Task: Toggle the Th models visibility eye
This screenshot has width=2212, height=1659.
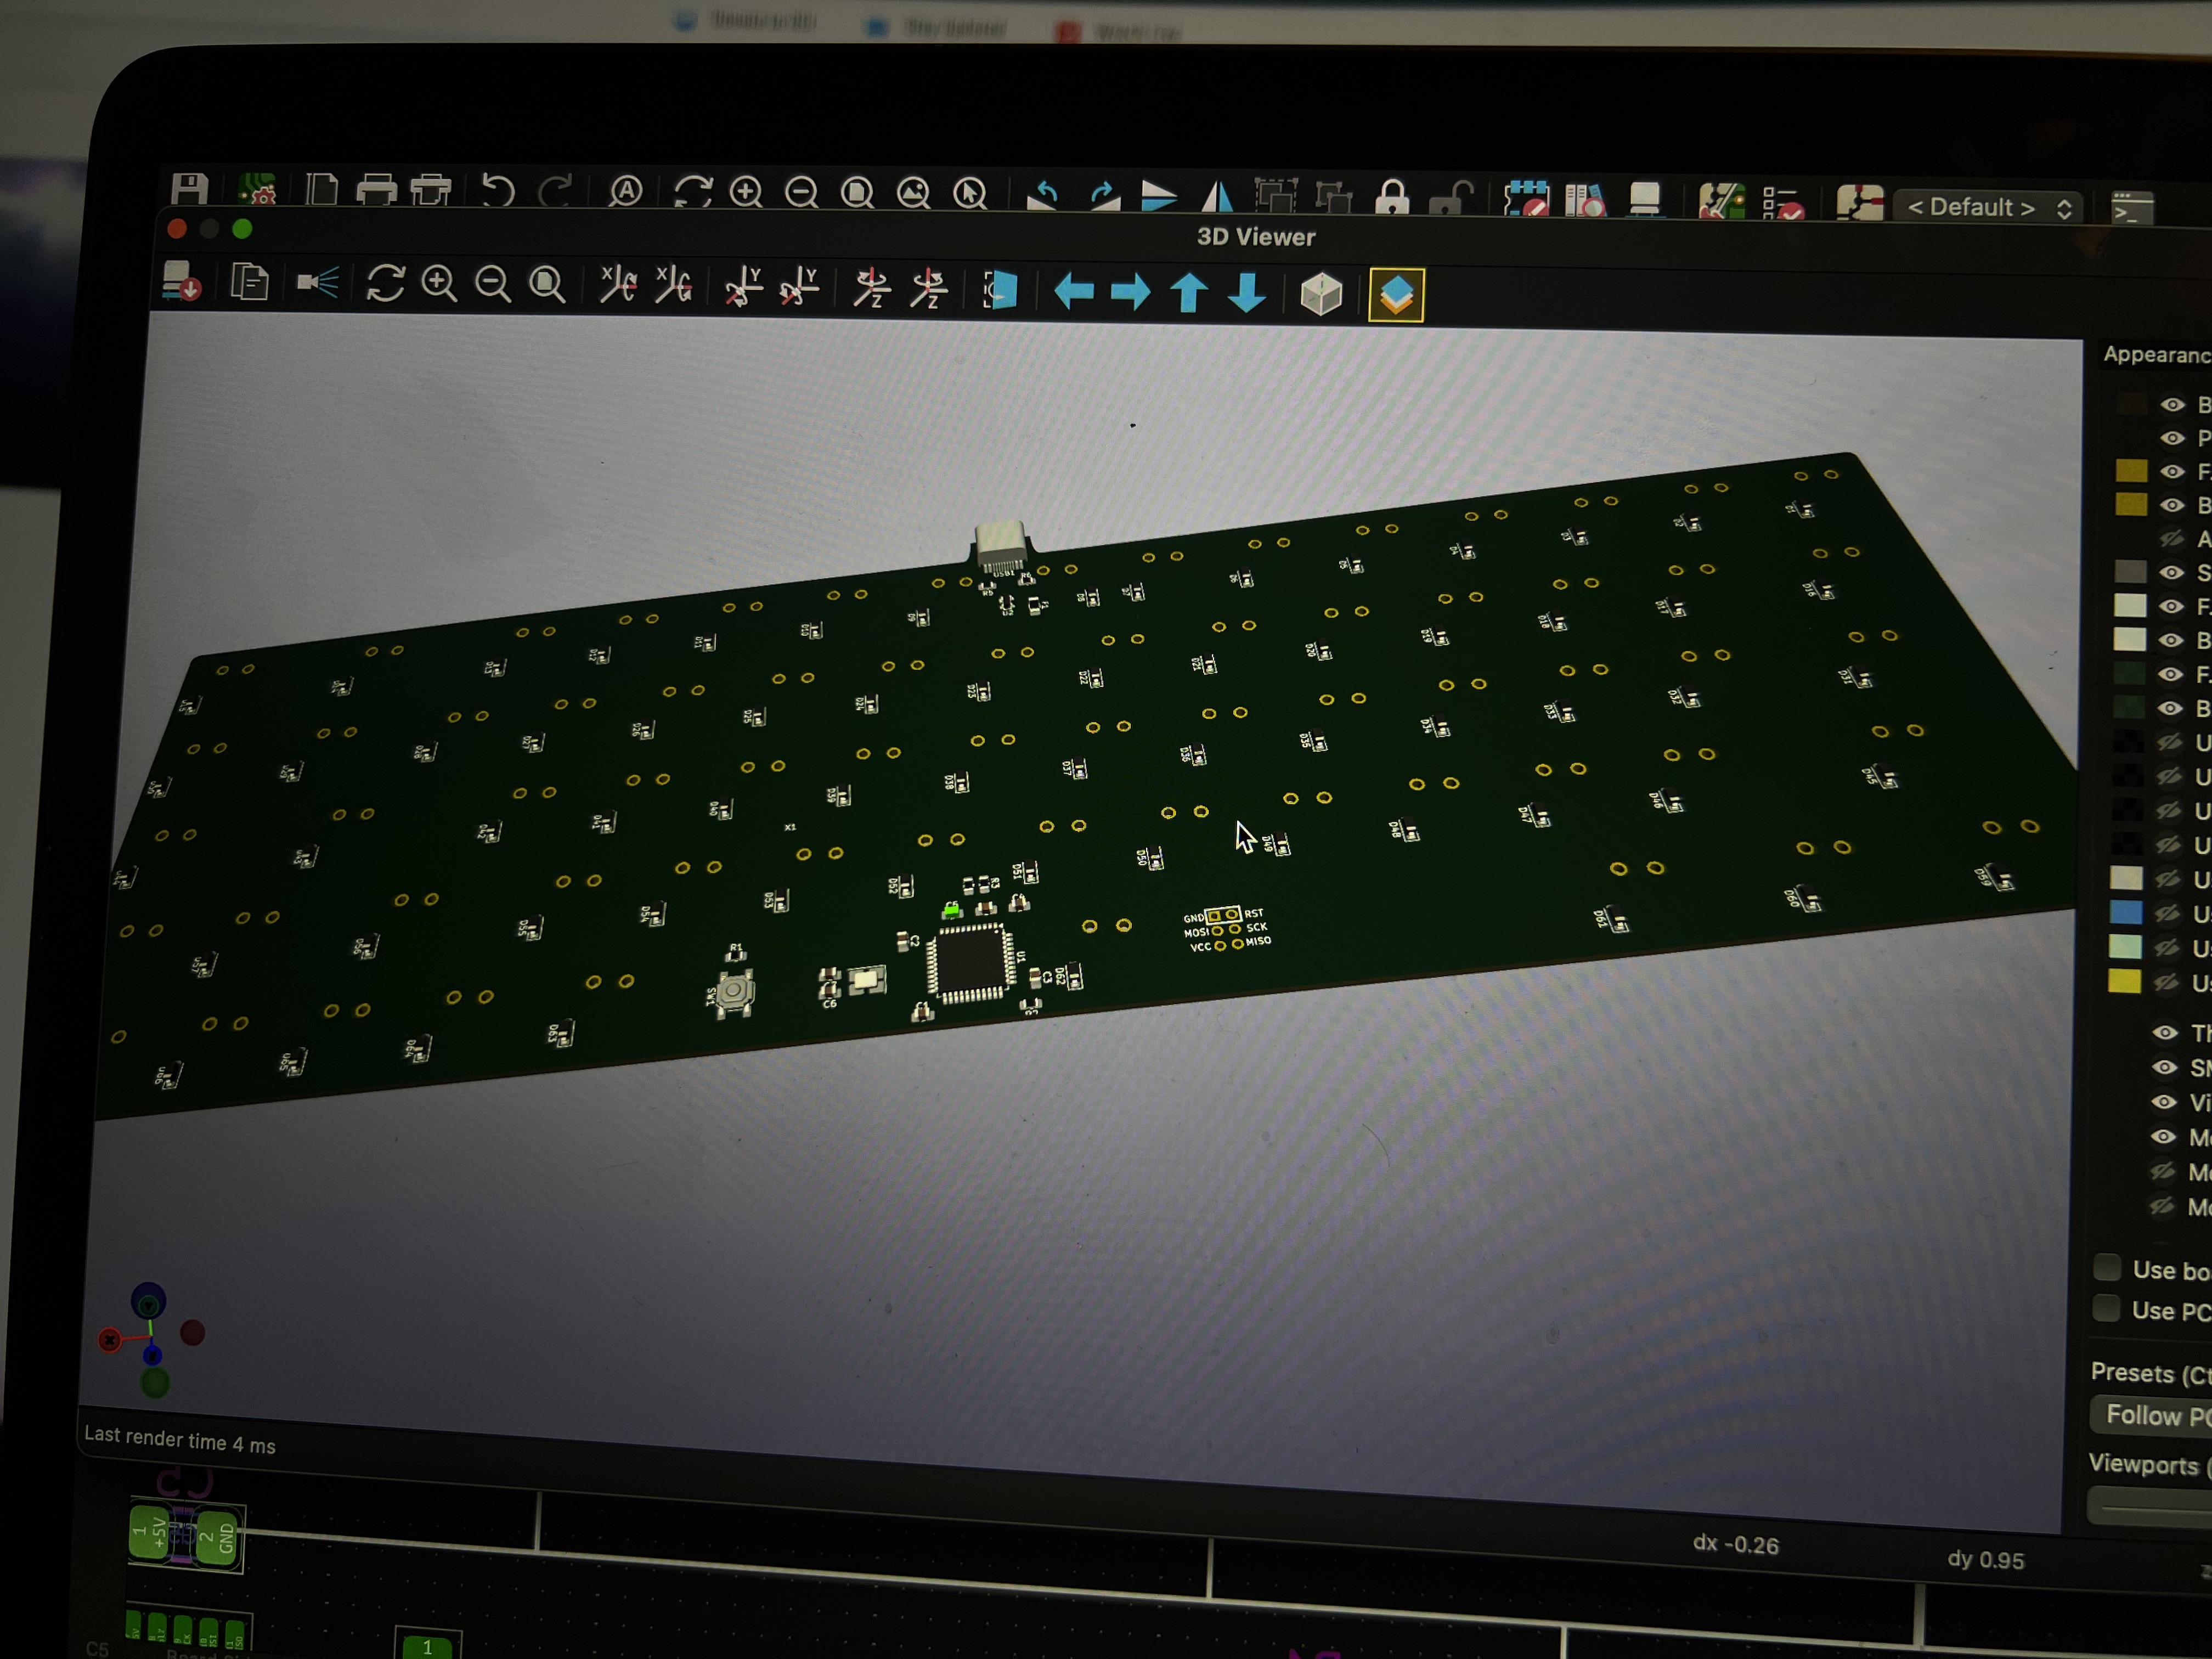Action: tap(2165, 1033)
